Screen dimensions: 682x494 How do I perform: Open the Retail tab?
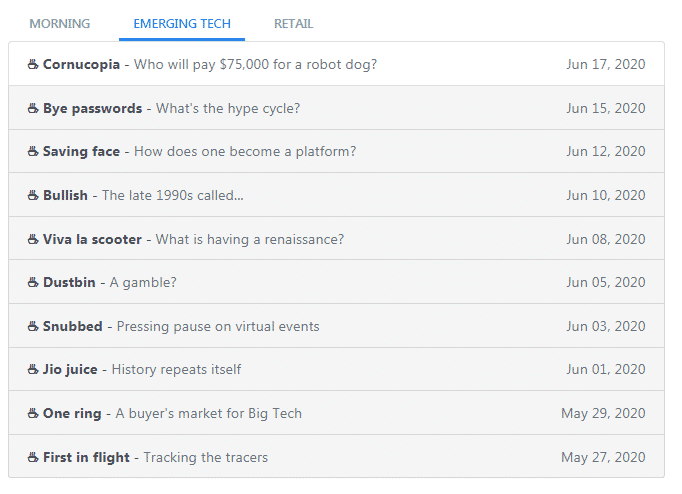pos(294,23)
